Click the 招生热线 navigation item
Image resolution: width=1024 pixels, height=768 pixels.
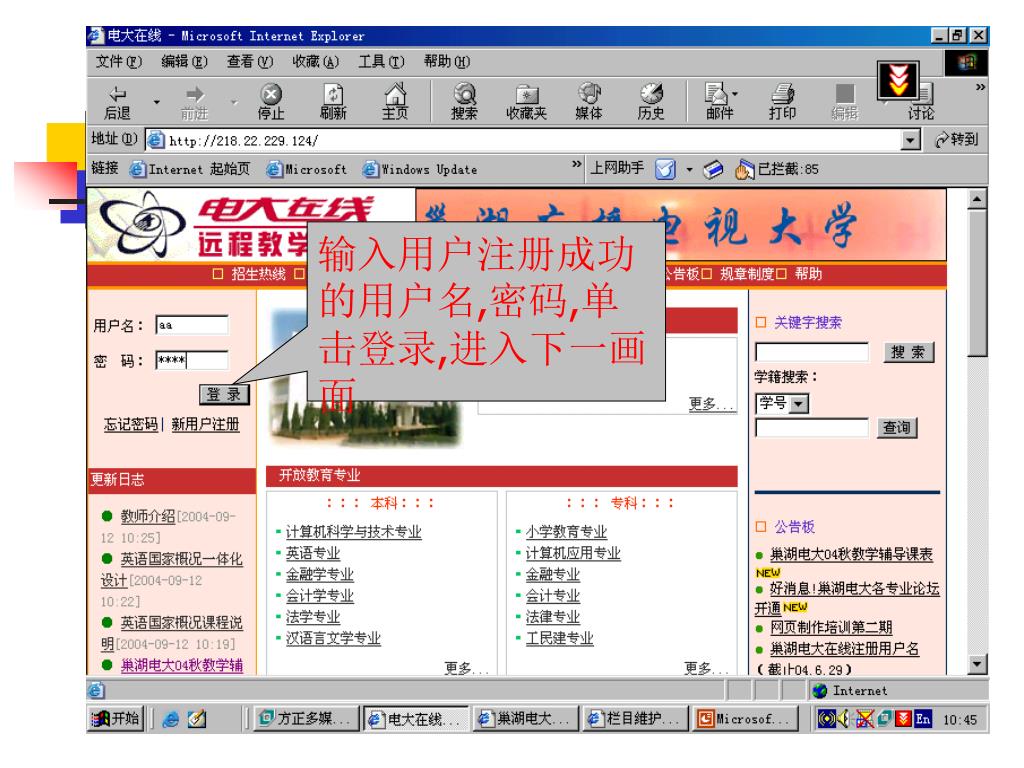click(258, 274)
